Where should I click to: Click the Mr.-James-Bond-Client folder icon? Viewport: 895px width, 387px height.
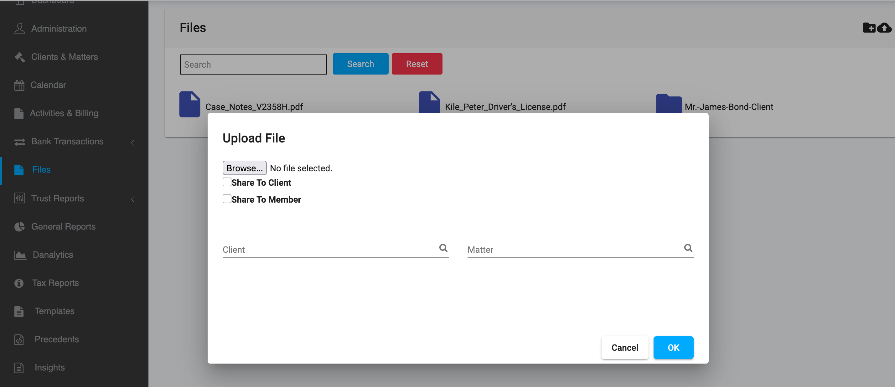pyautogui.click(x=668, y=103)
